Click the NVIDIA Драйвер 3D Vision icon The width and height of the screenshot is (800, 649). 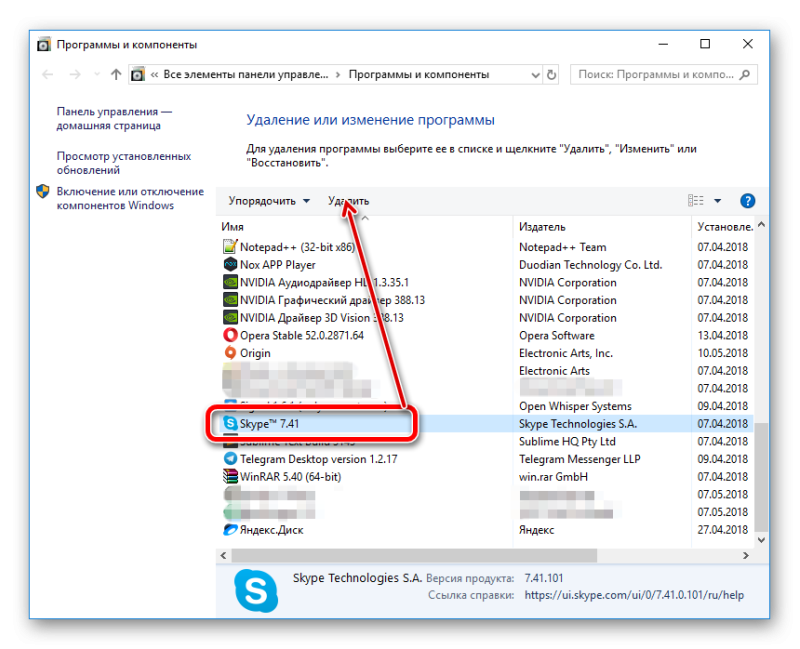pos(230,317)
